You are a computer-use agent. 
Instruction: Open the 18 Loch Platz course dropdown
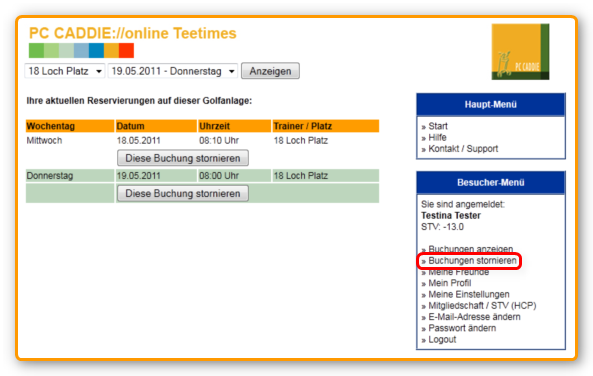click(x=65, y=71)
